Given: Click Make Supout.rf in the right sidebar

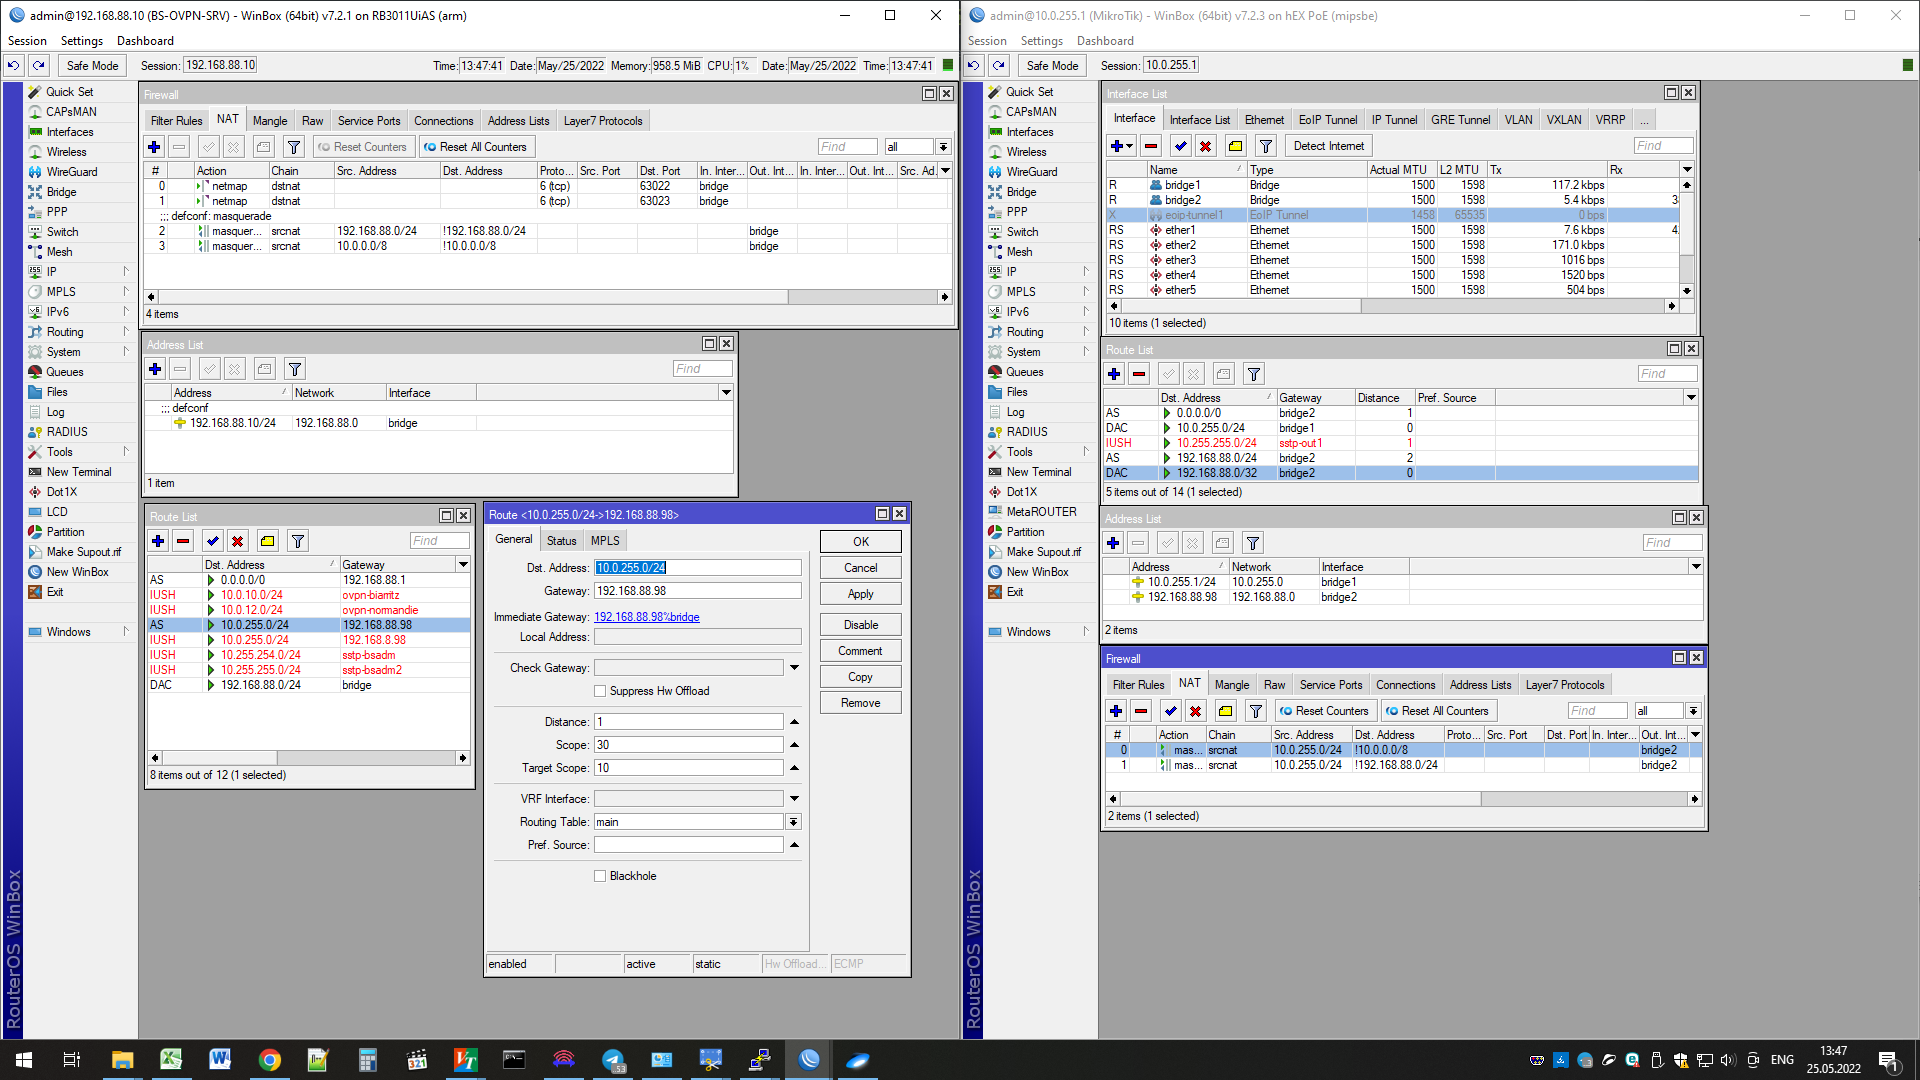Looking at the screenshot, I should (x=1043, y=552).
